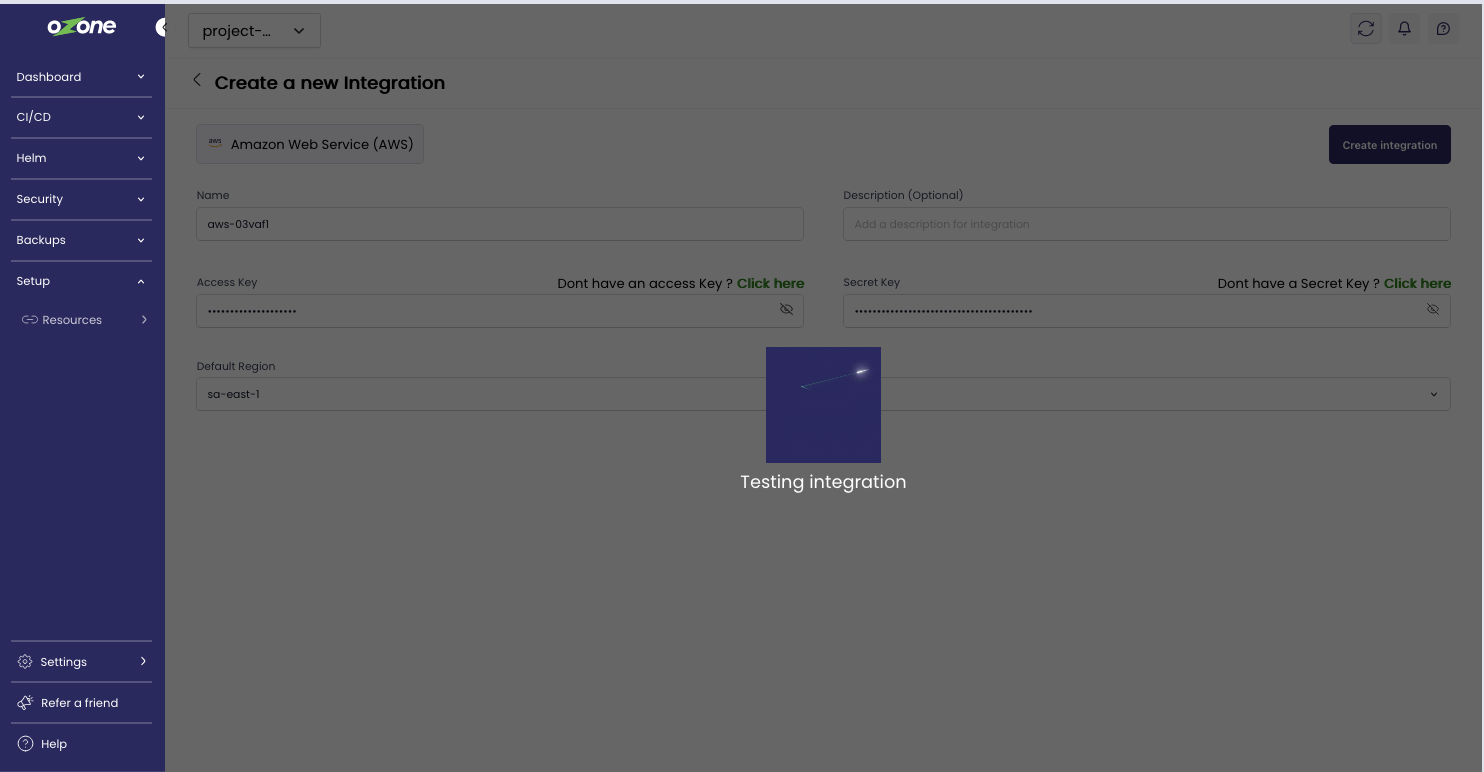This screenshot has width=1484, height=772.
Task: Click the refresh icon in top bar
Action: click(x=1366, y=29)
